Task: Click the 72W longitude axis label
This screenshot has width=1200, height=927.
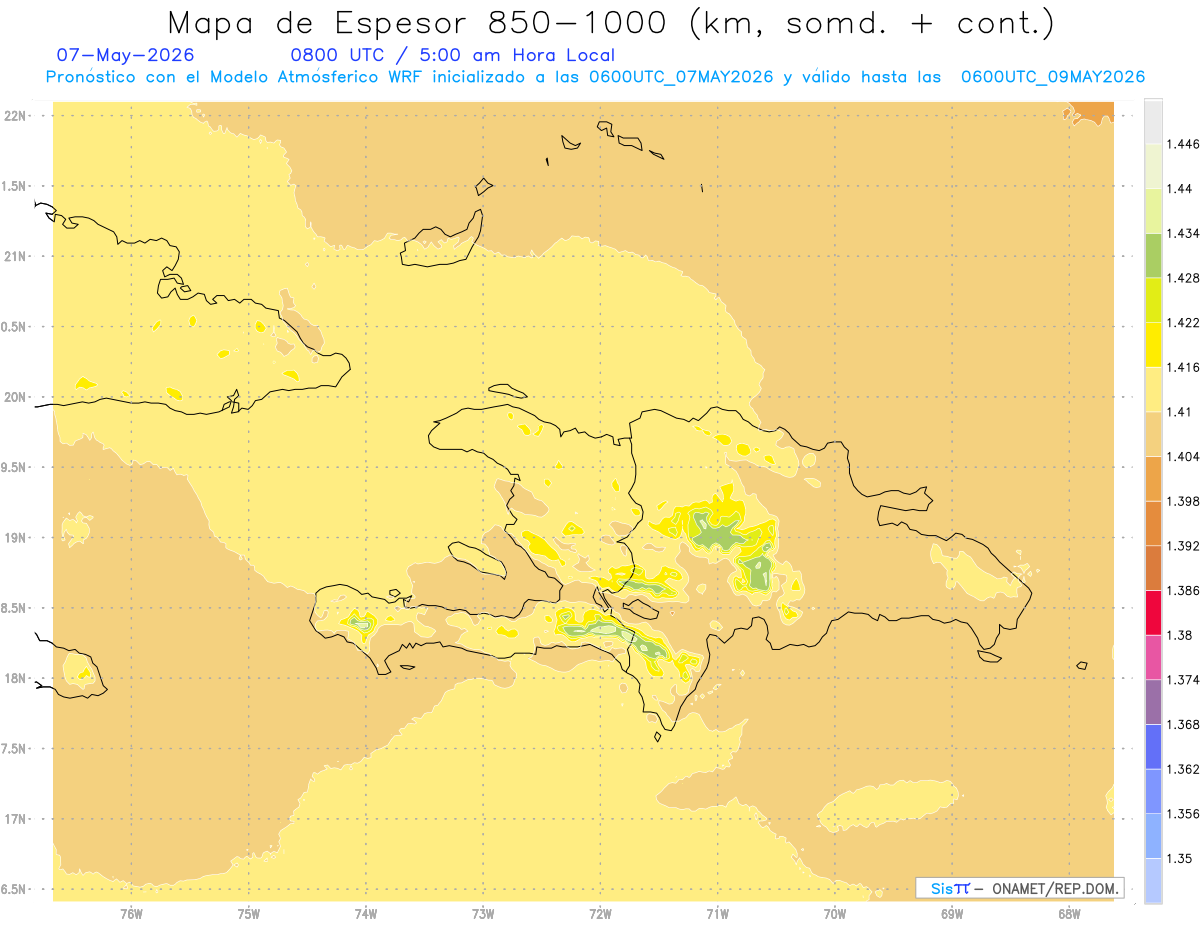Action: [600, 914]
